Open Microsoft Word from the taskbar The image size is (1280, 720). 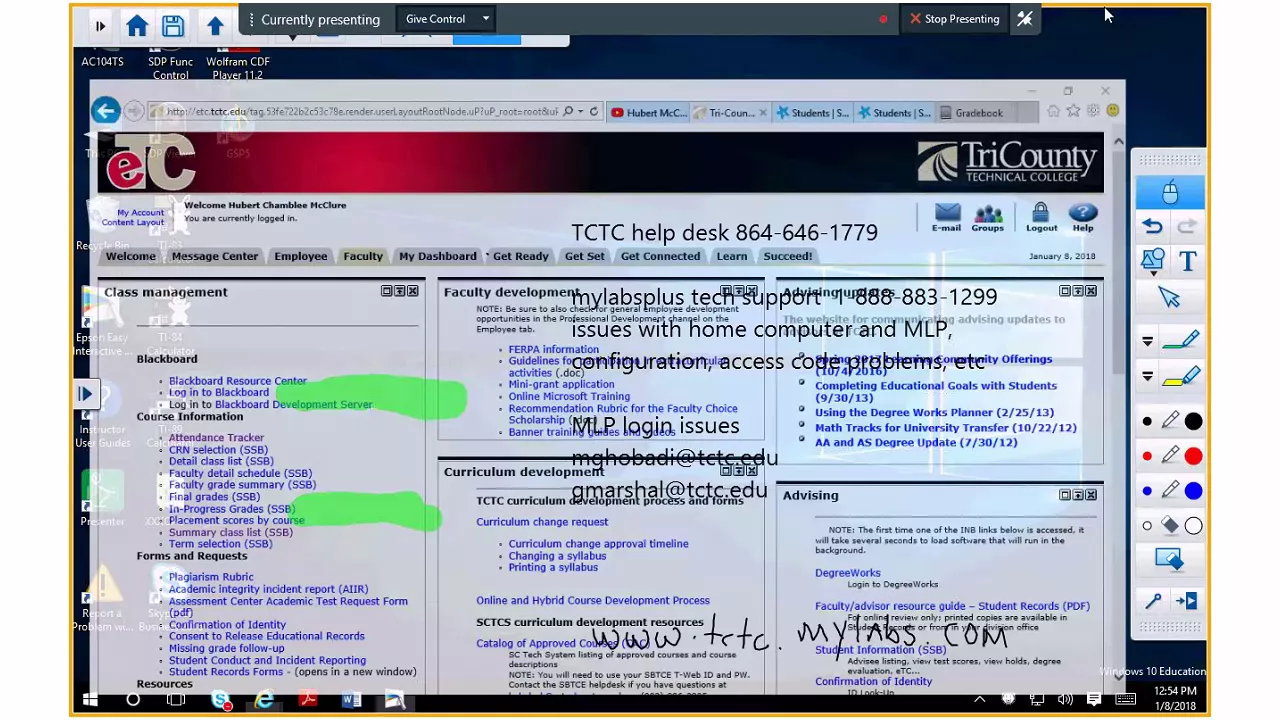pyautogui.click(x=351, y=699)
